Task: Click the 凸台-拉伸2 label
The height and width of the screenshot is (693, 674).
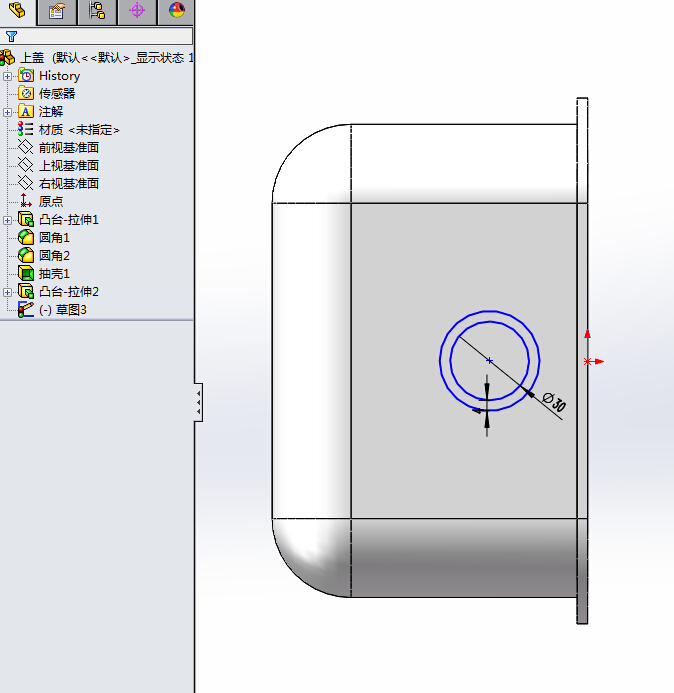Action: [x=69, y=292]
